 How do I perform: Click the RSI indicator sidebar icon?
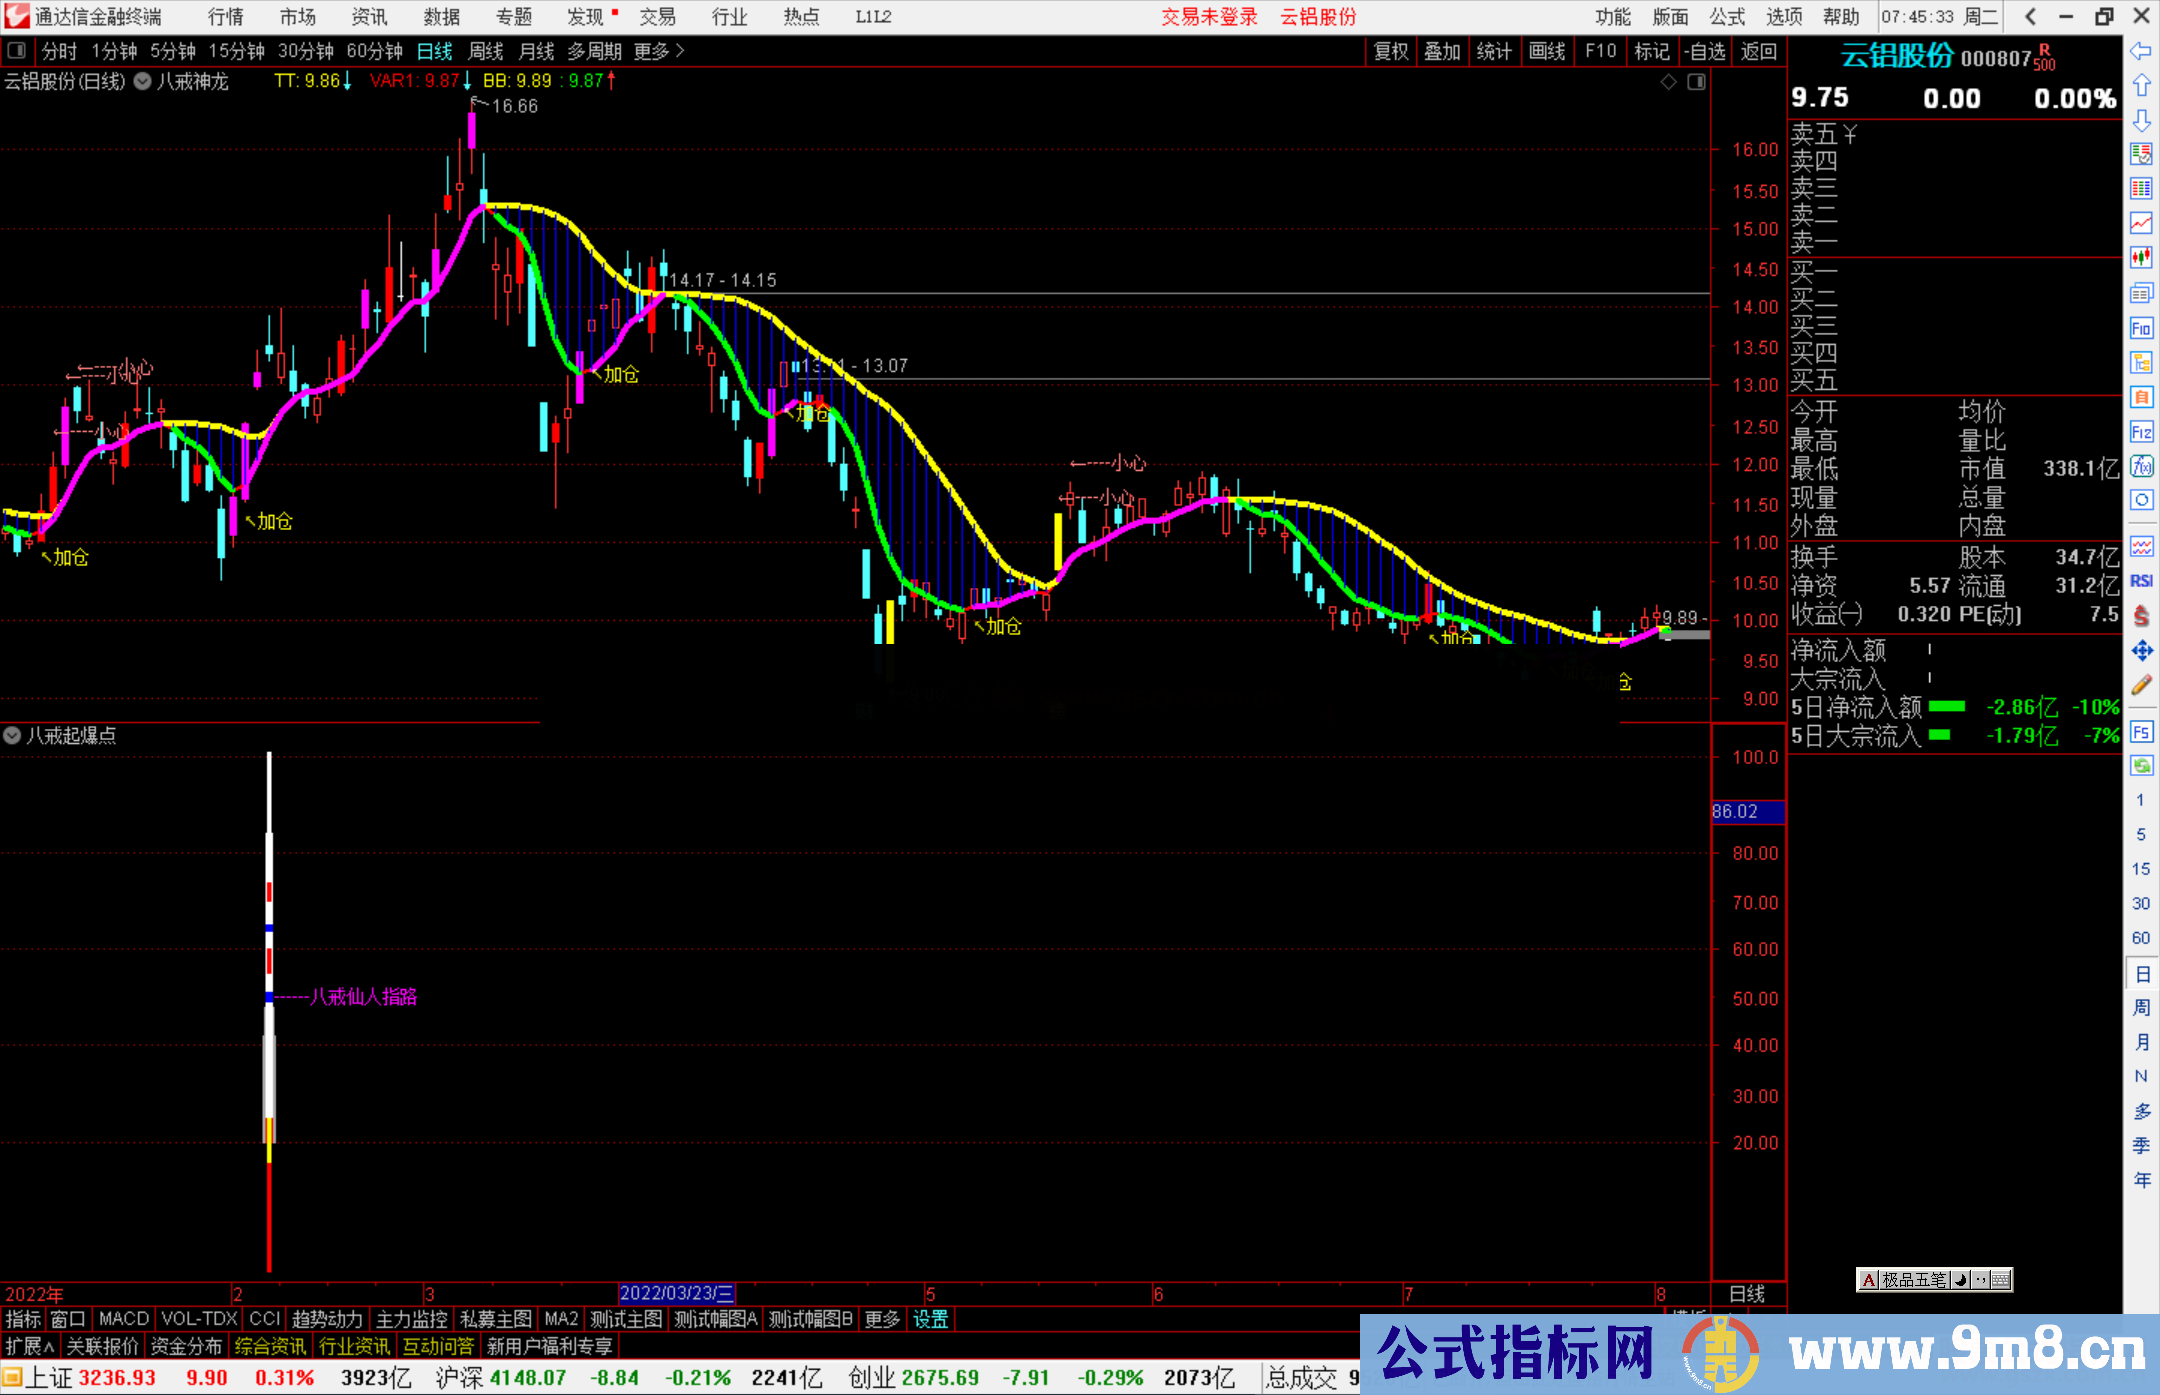(2141, 581)
